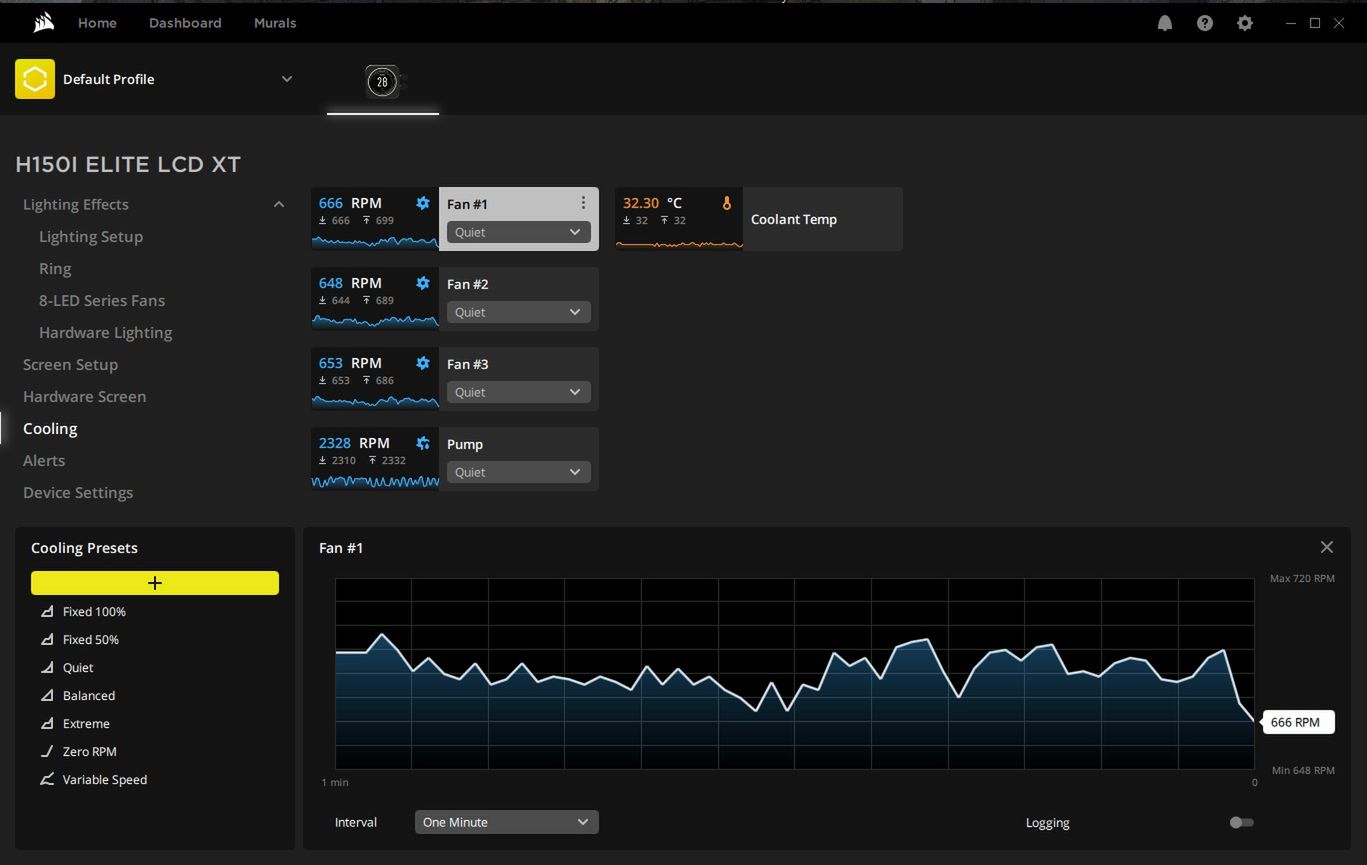Open Screen Setup section

70,364
